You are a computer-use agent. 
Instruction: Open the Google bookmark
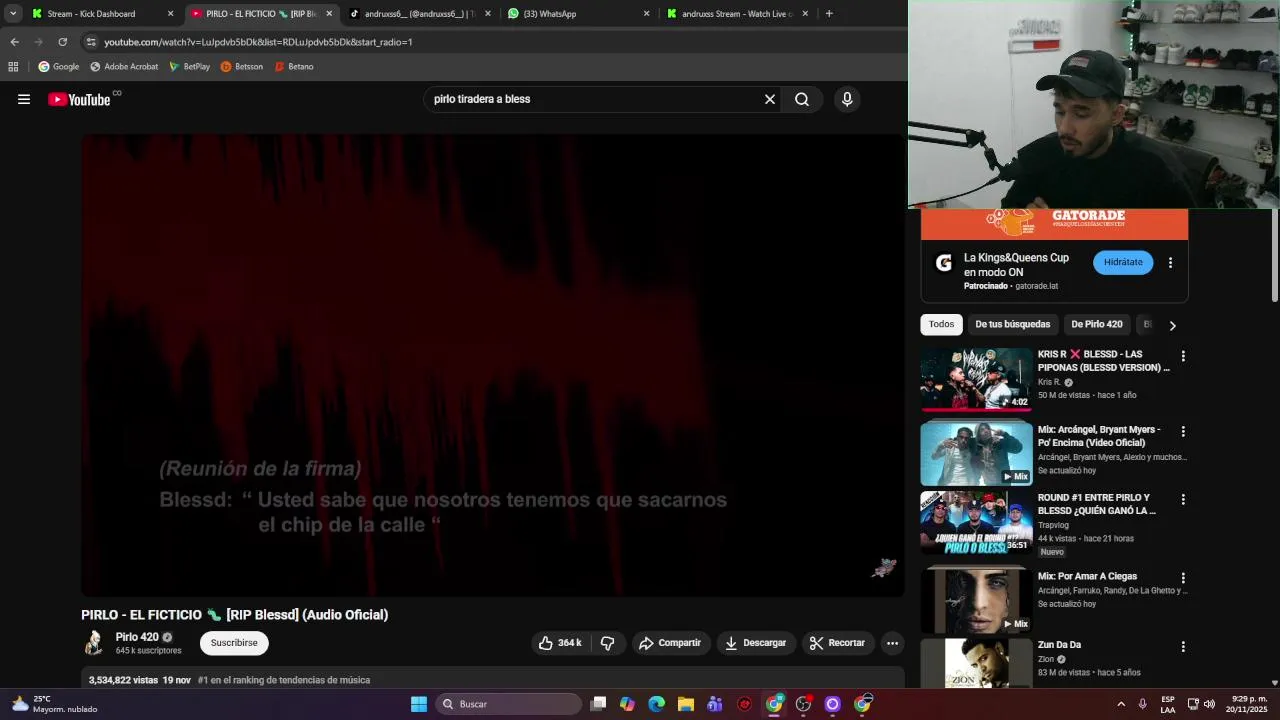pos(59,67)
